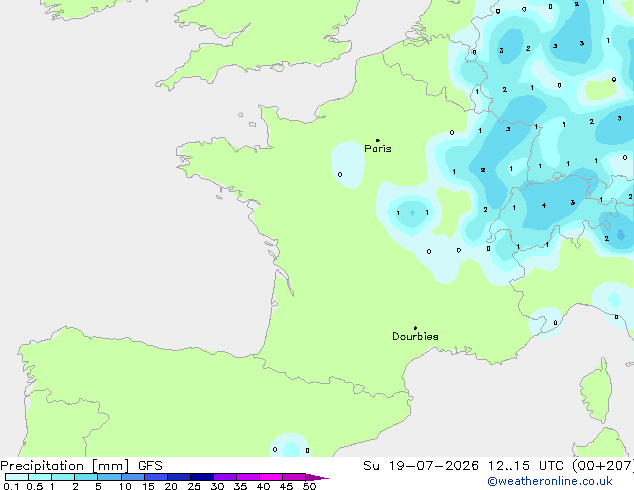Click the 'Su 19-07-2026 12..15 UTC' timestamp
The height and width of the screenshot is (490, 634).
coord(466,466)
